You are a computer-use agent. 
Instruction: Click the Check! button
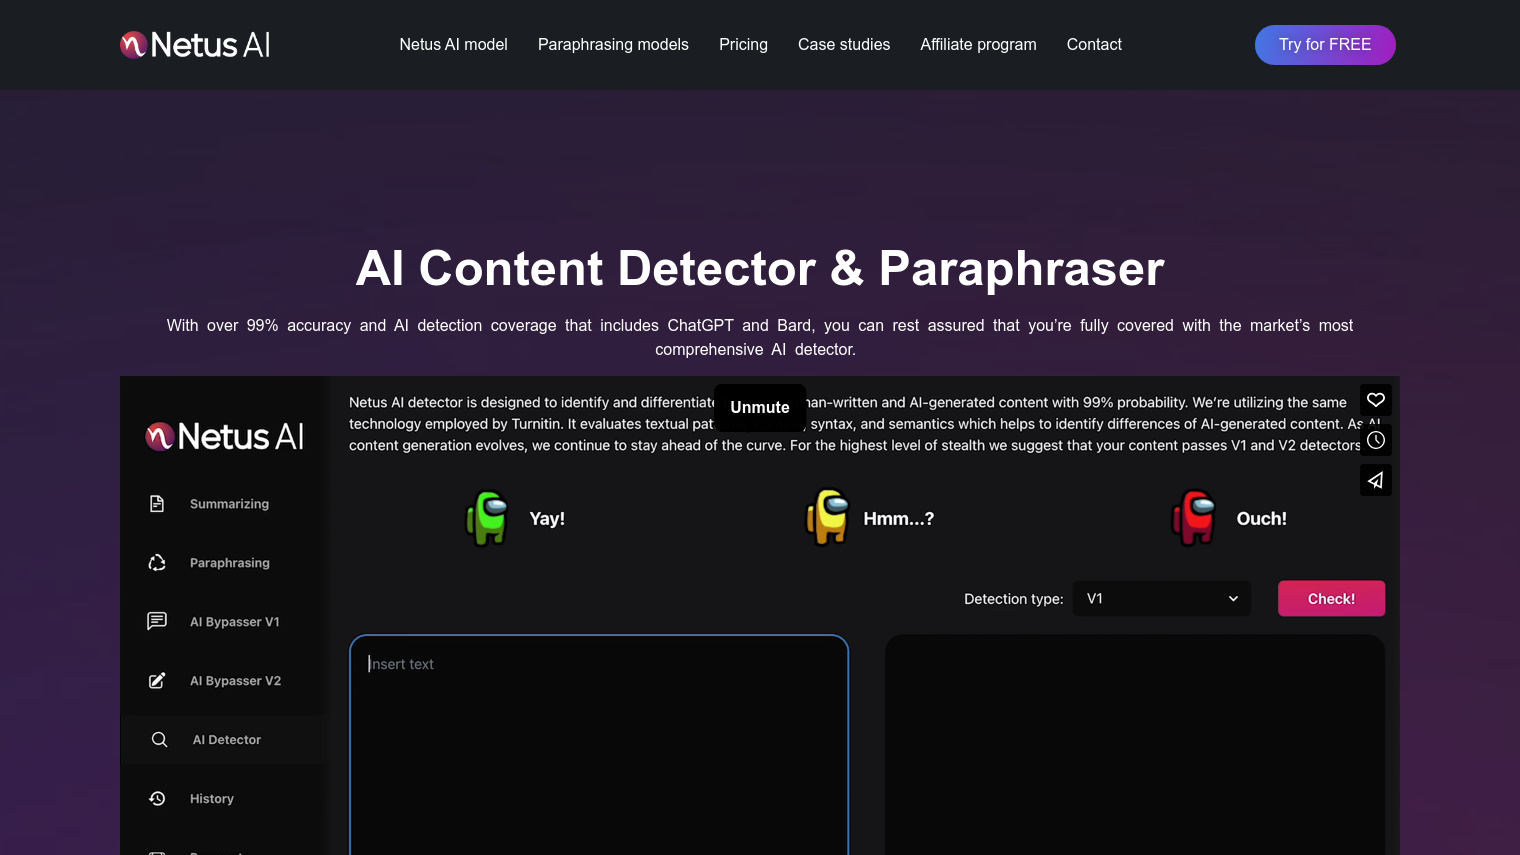tap(1331, 599)
